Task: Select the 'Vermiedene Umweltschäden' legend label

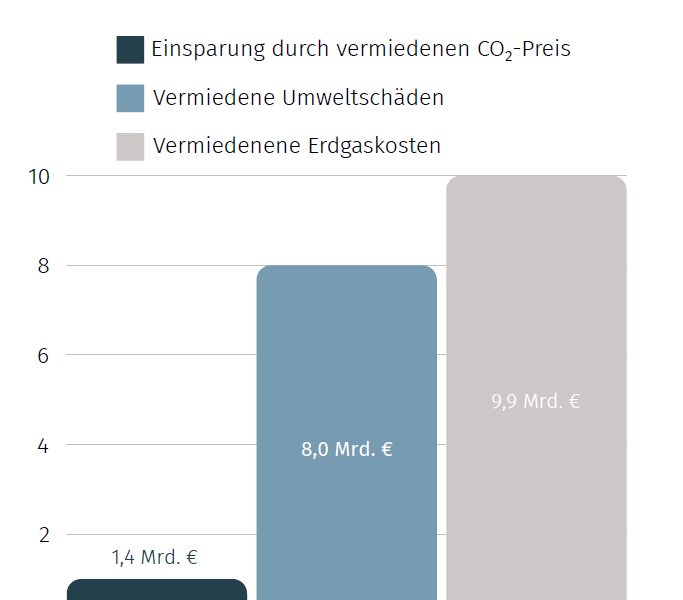Action: click(298, 97)
